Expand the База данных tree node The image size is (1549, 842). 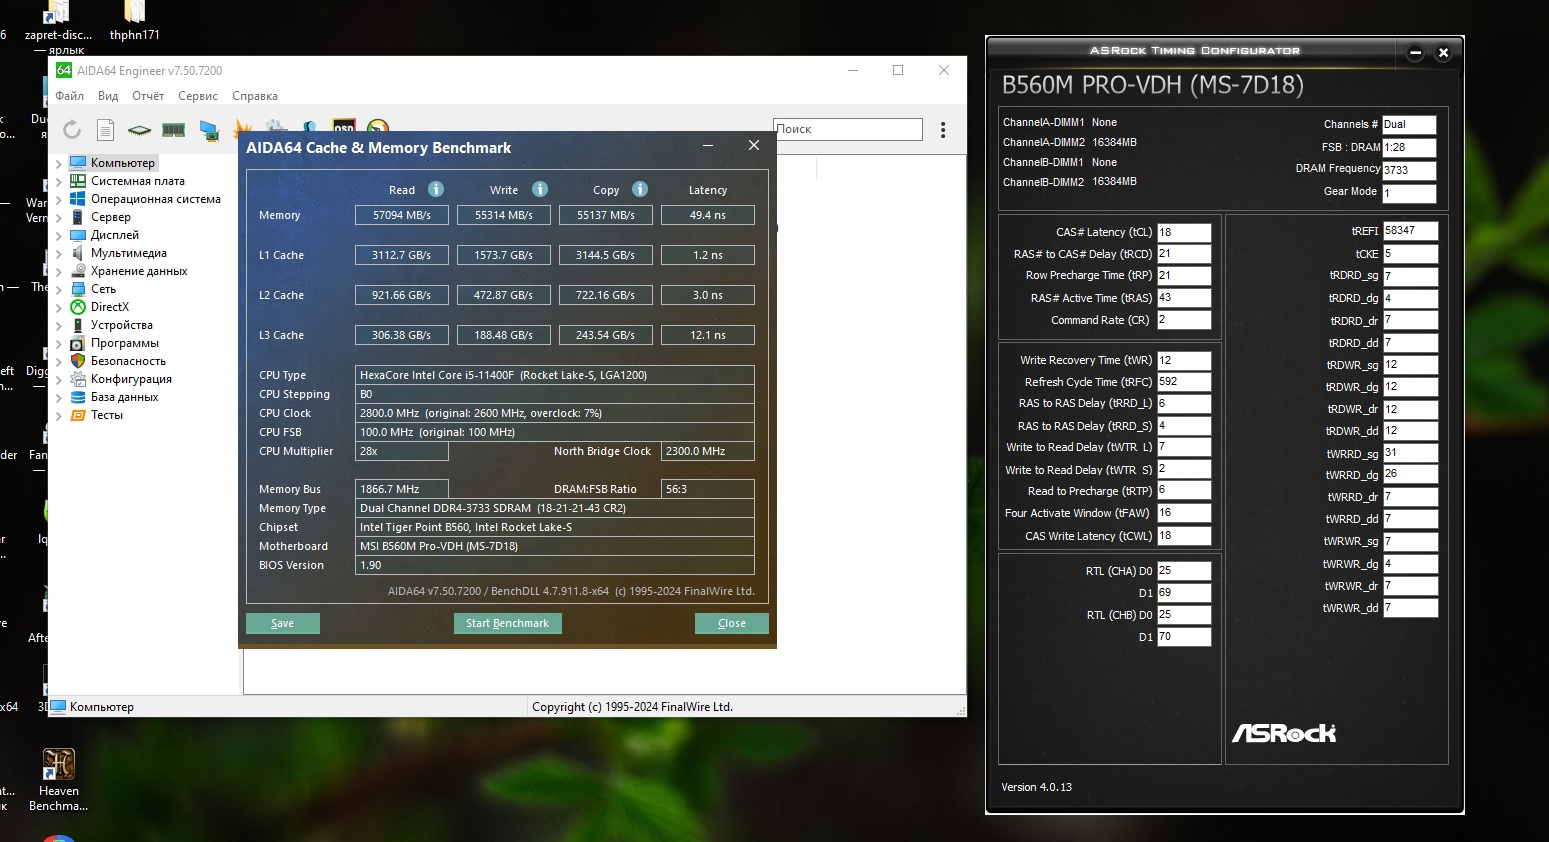(59, 397)
